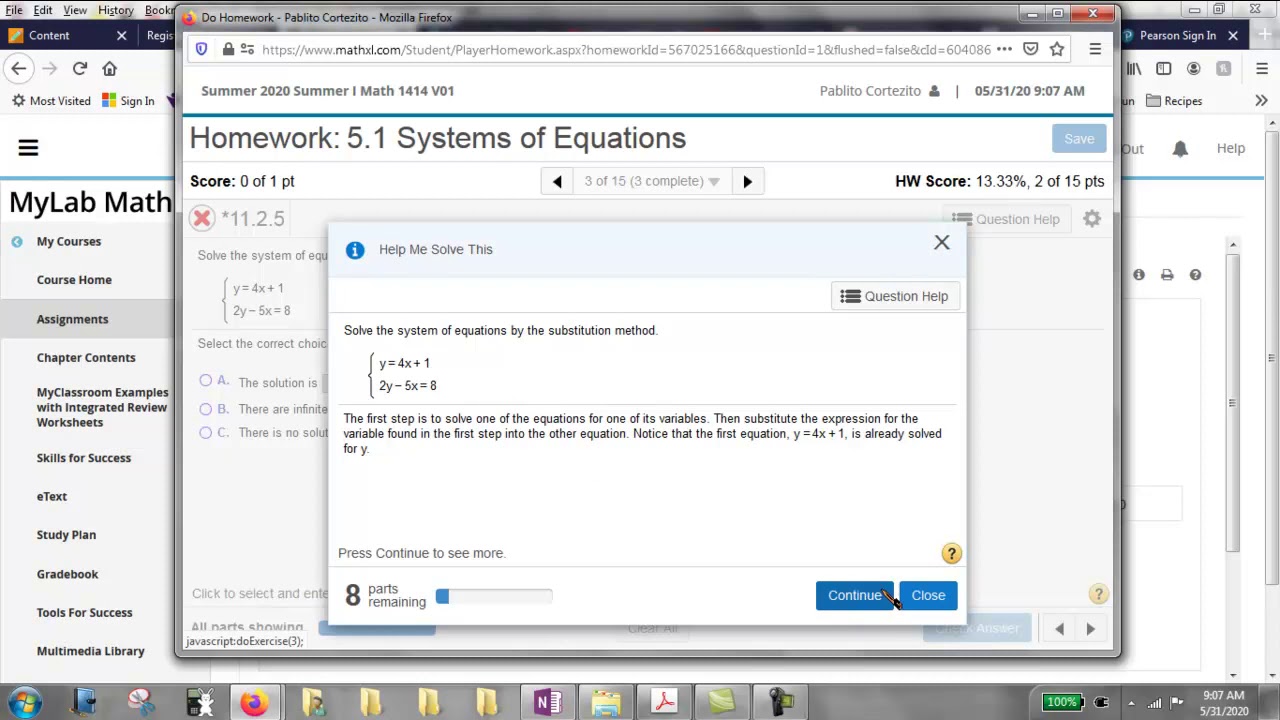Image resolution: width=1280 pixels, height=720 pixels.
Task: Open Adobe Acrobat from the taskbar
Action: click(x=664, y=702)
